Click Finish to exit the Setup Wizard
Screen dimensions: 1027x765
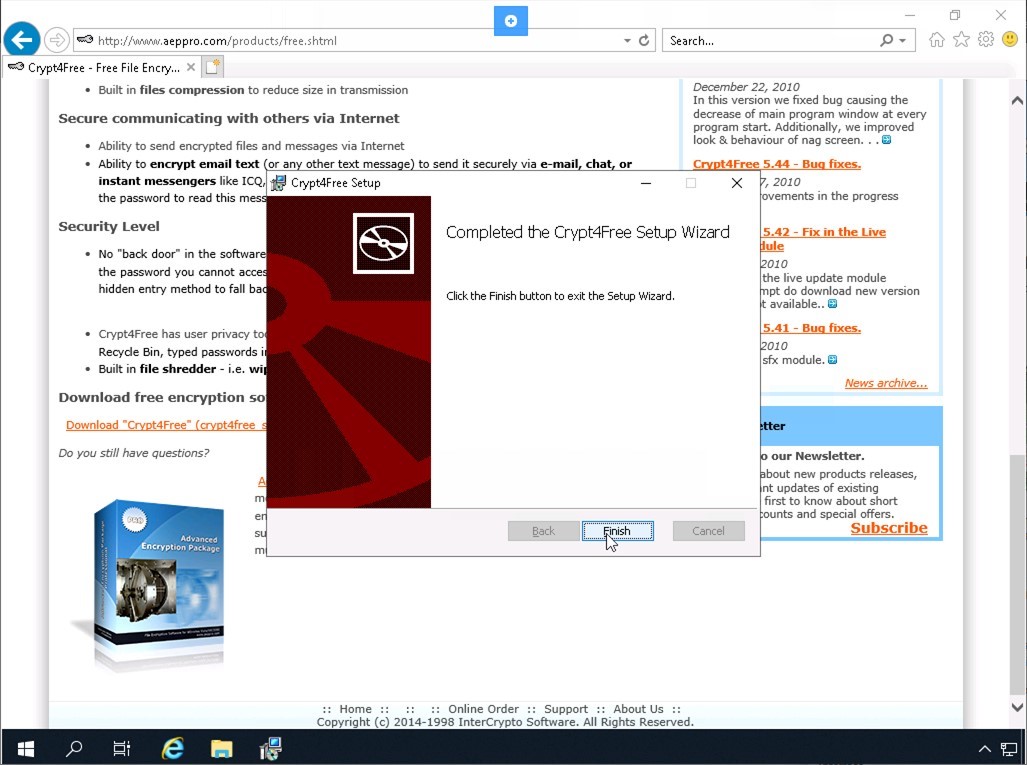tap(617, 531)
